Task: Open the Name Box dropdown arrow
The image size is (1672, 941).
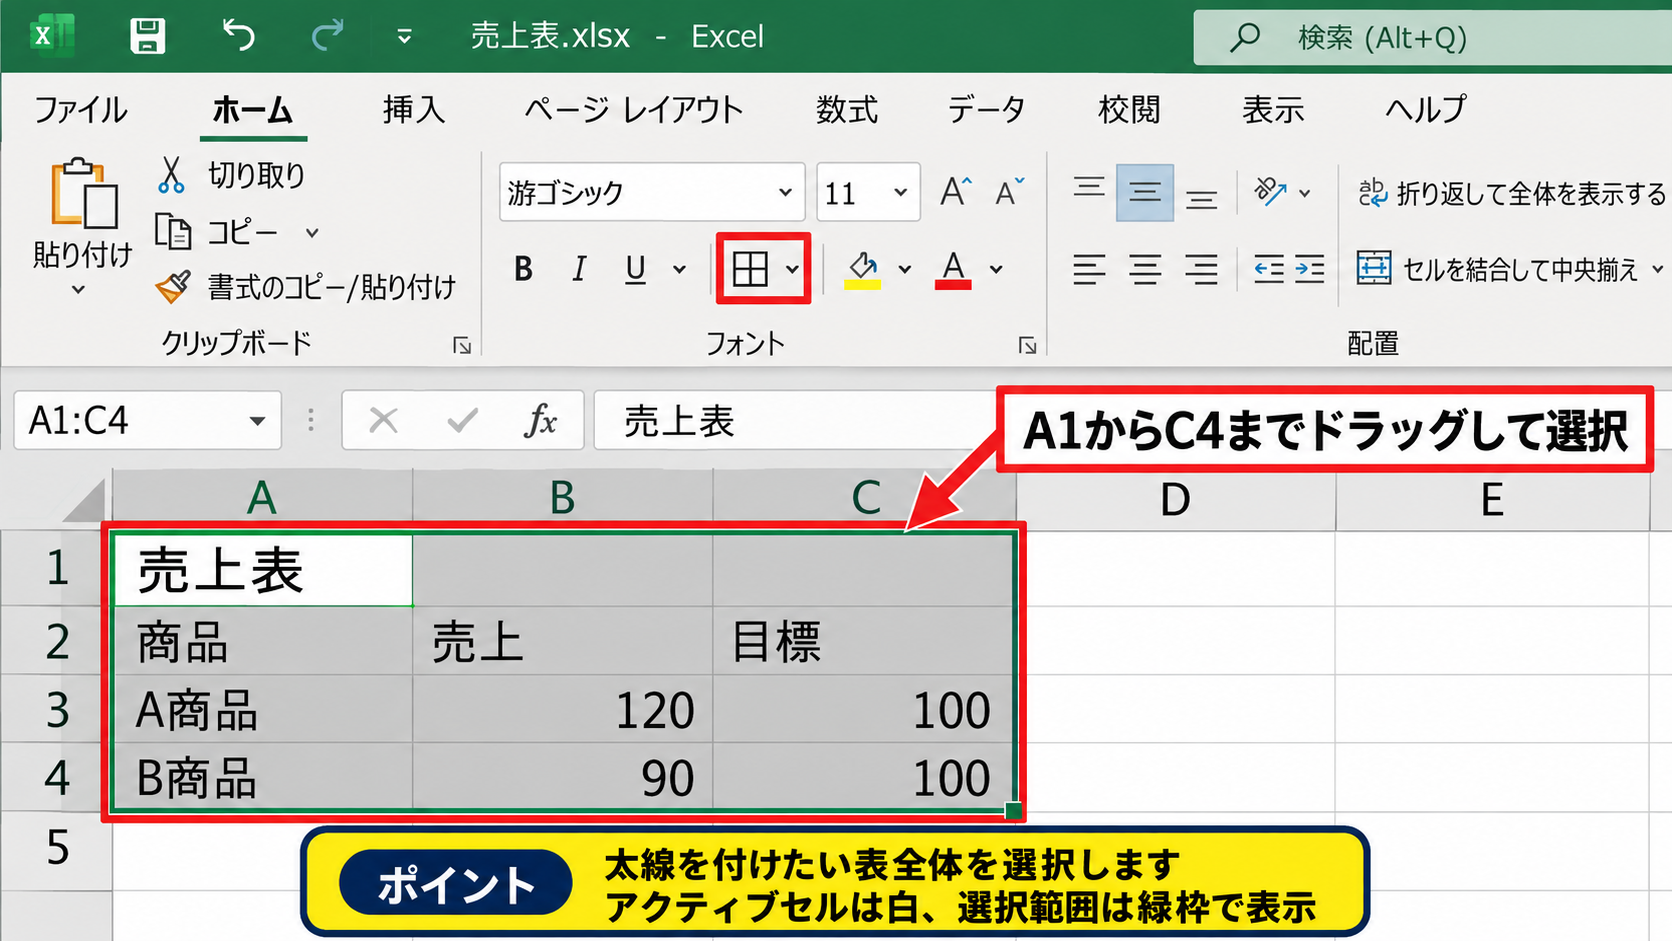Action: (x=257, y=421)
